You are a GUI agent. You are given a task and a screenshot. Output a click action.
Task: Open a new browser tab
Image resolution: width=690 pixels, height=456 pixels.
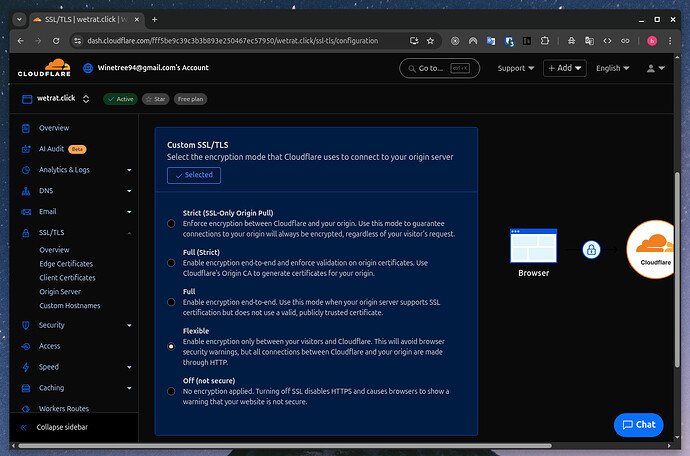[154, 19]
